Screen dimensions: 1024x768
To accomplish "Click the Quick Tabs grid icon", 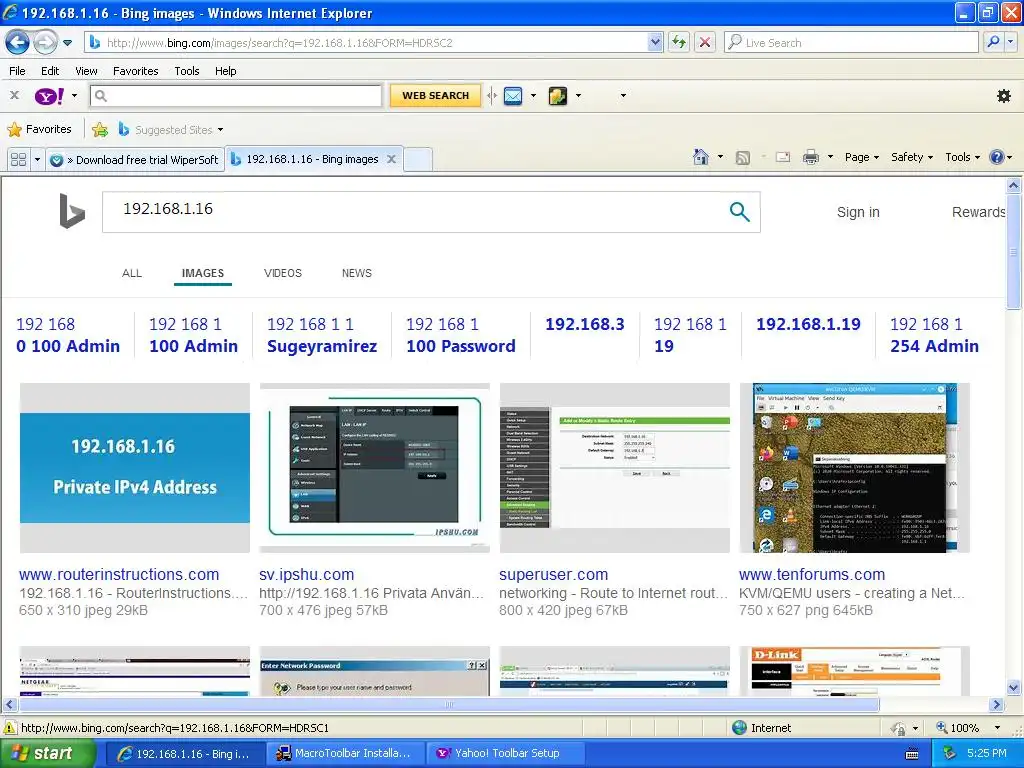I will (x=18, y=159).
